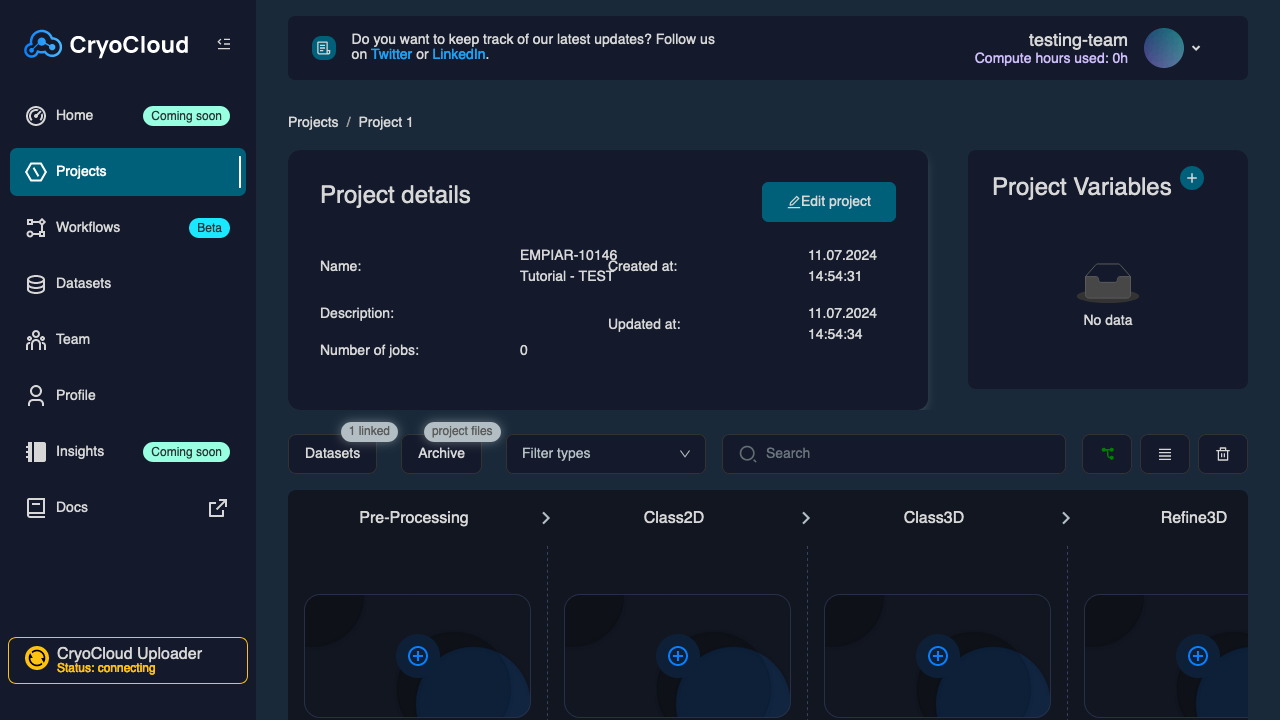Open Team in the sidebar

click(128, 340)
